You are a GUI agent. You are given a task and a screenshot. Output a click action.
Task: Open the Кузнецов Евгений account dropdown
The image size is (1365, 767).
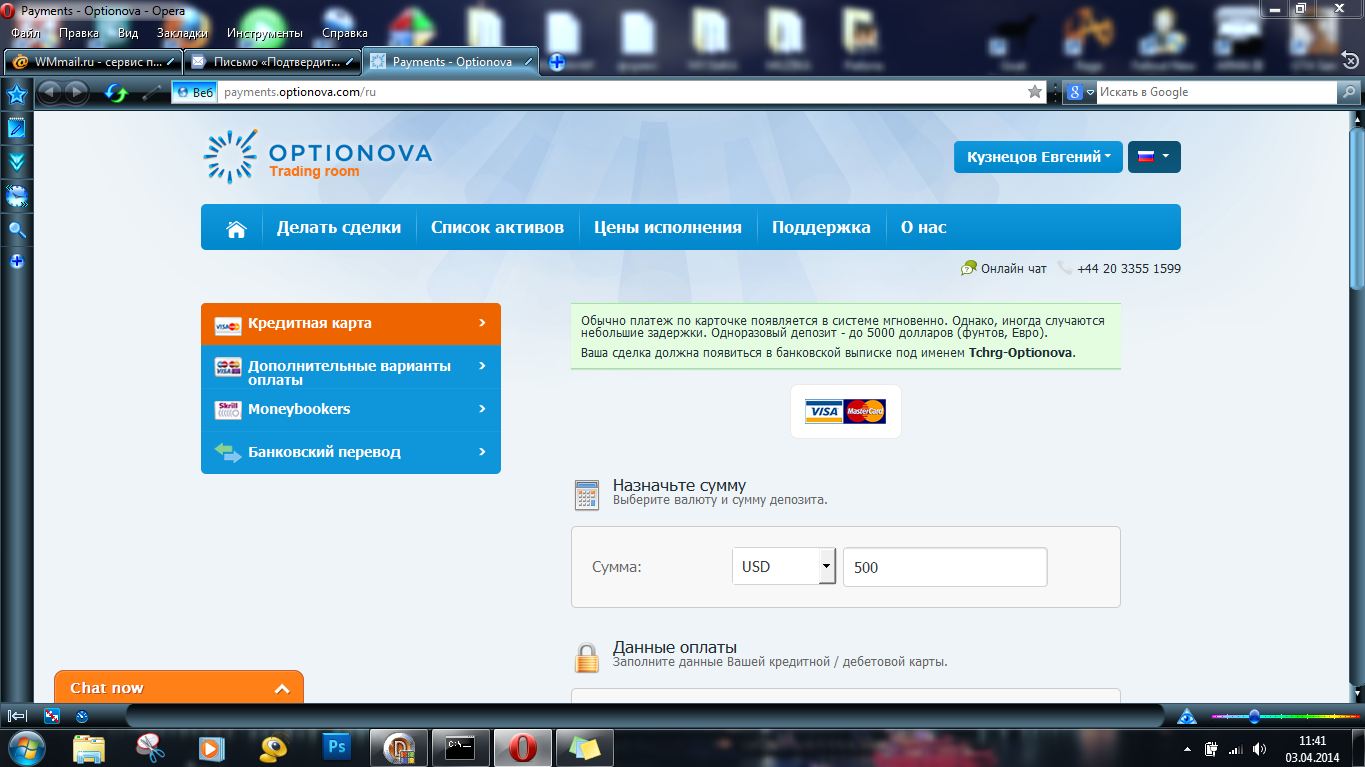point(1039,157)
